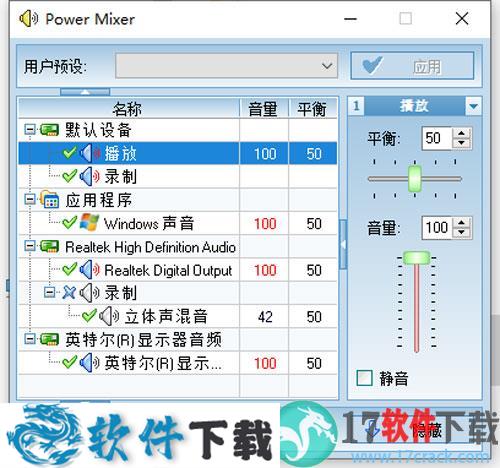This screenshot has height=468, width=500.
Task: Increase 平衡 value with up stepper arrow
Action: 462,133
